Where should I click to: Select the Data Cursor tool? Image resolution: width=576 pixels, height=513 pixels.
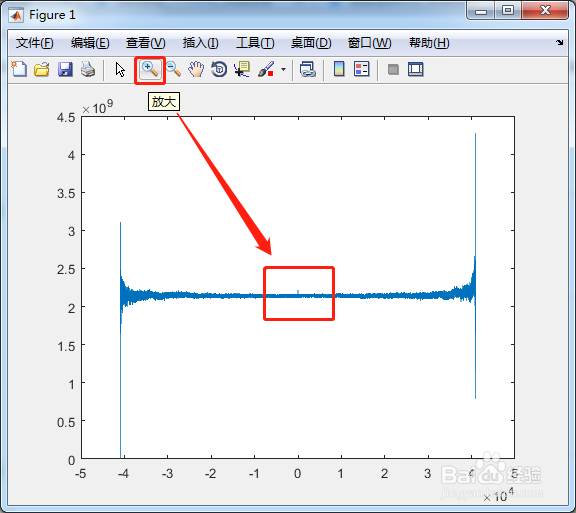tap(242, 69)
